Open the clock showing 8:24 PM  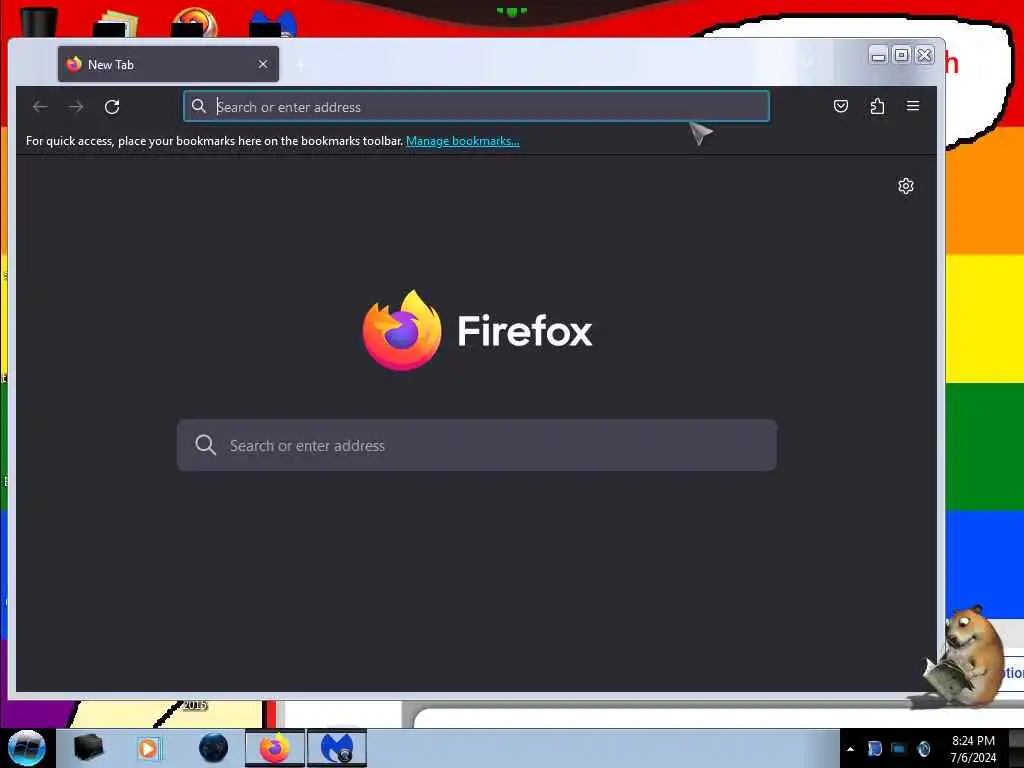tap(973, 749)
